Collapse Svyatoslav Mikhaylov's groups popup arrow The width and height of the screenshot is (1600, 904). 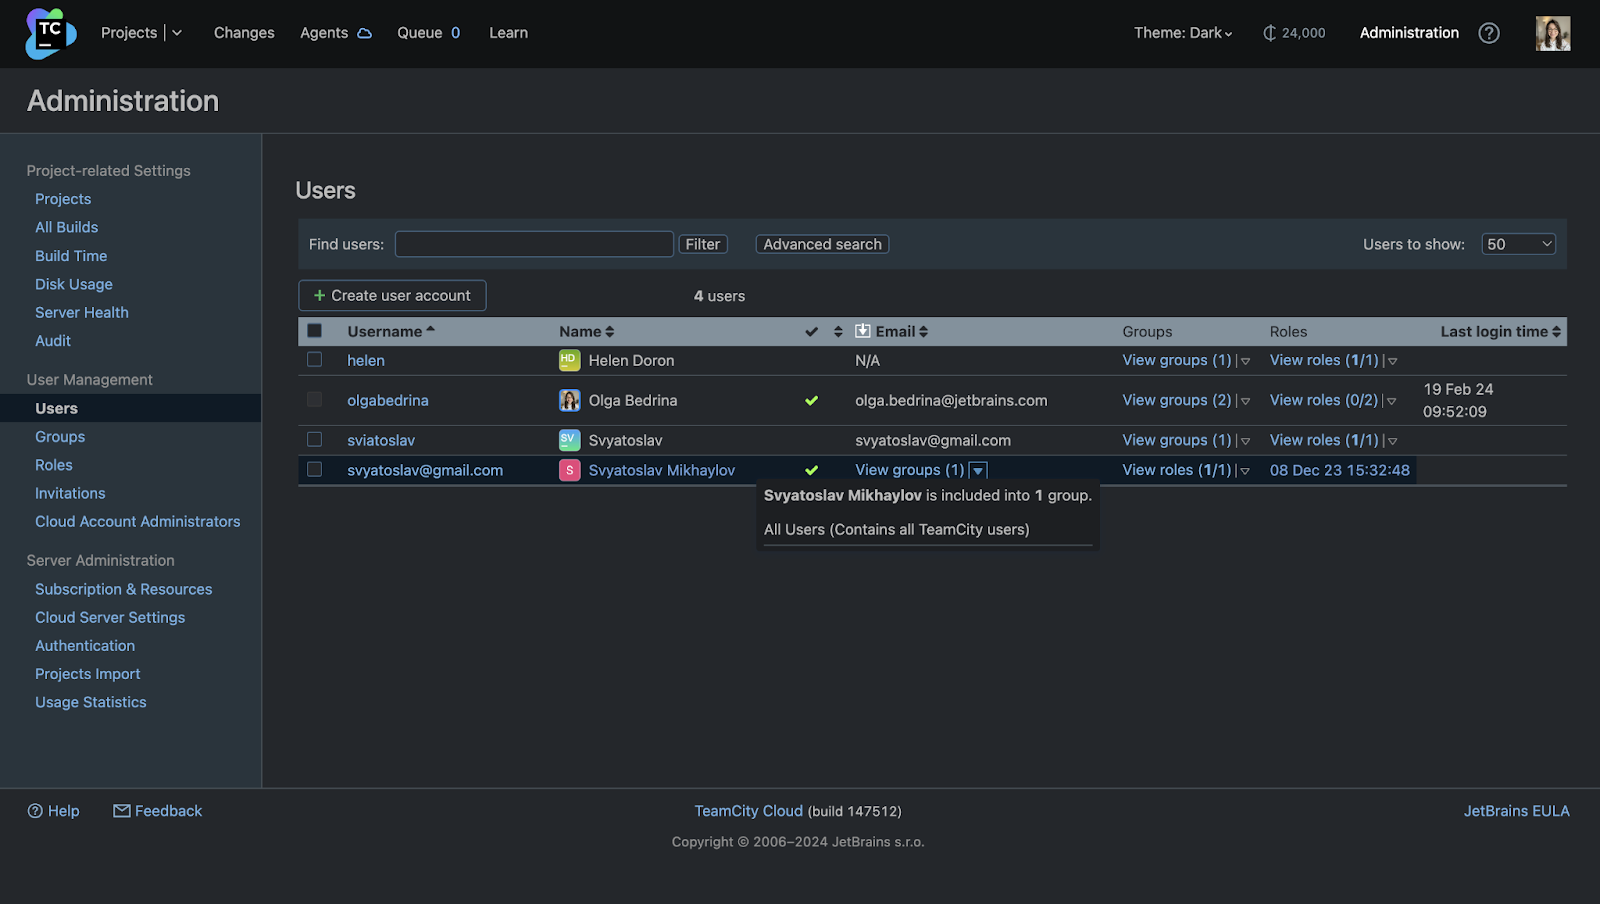click(x=978, y=471)
